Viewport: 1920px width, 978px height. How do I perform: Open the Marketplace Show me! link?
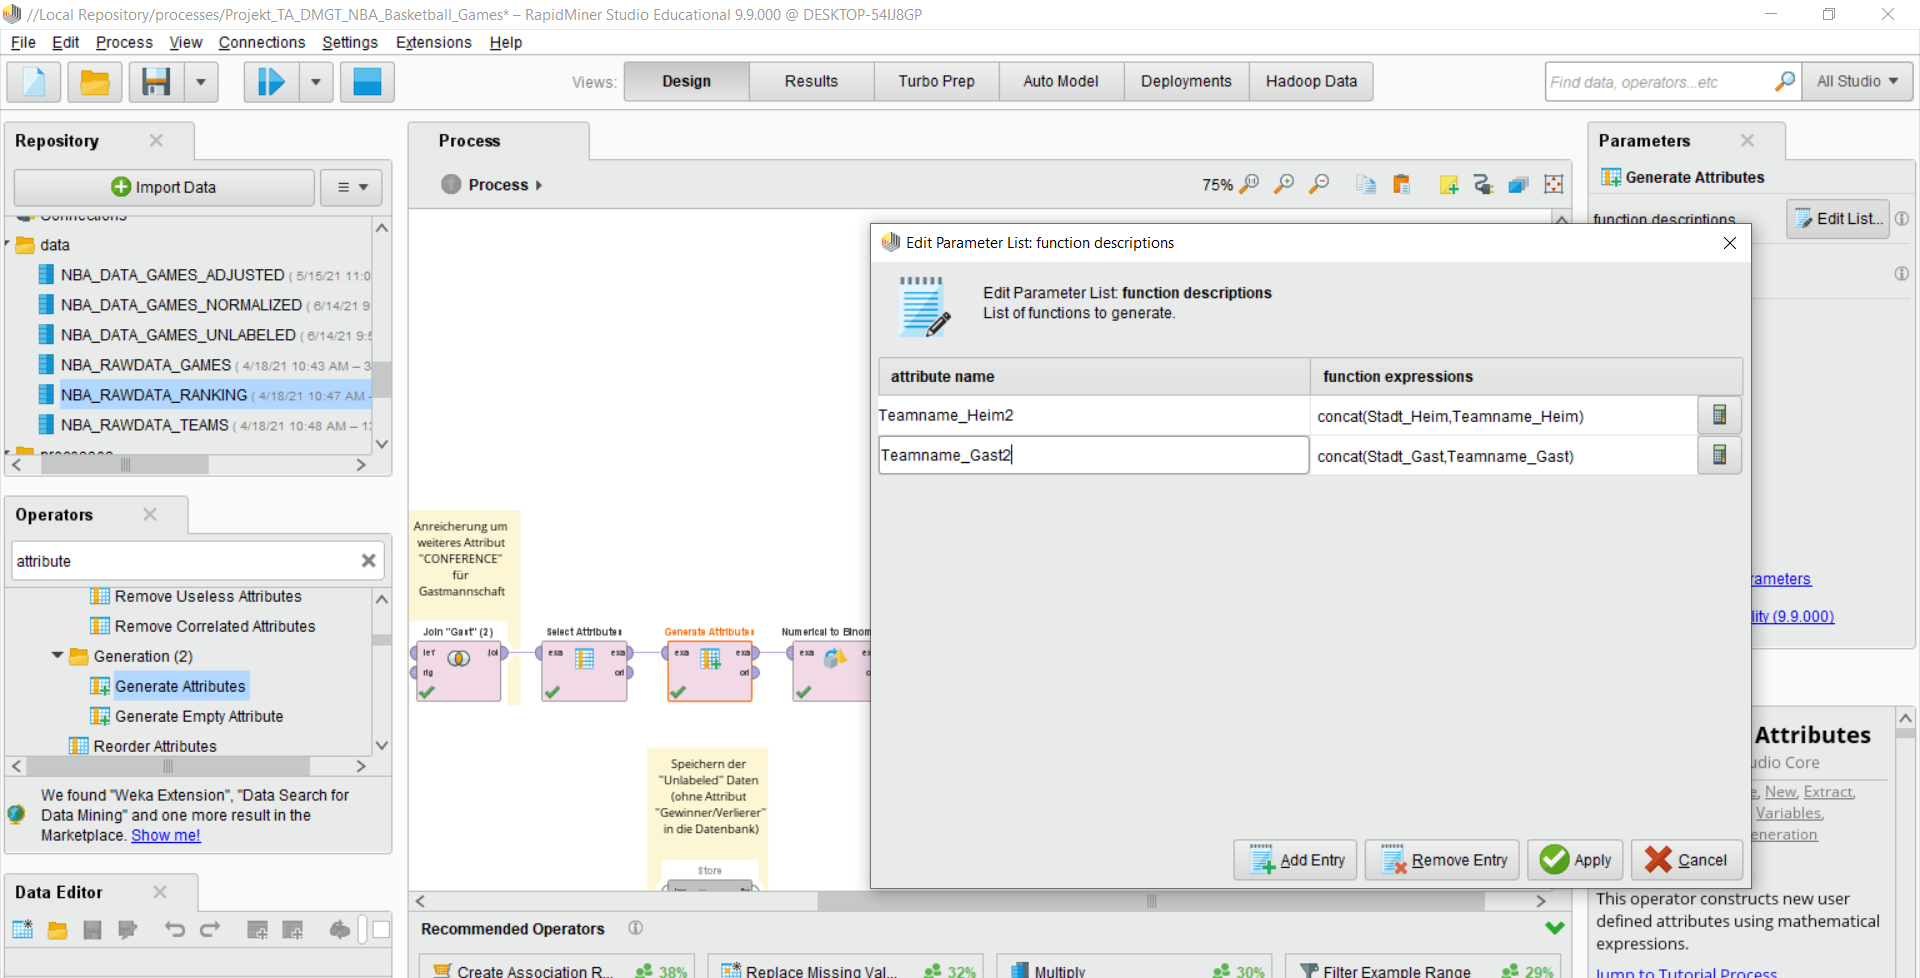[x=164, y=835]
